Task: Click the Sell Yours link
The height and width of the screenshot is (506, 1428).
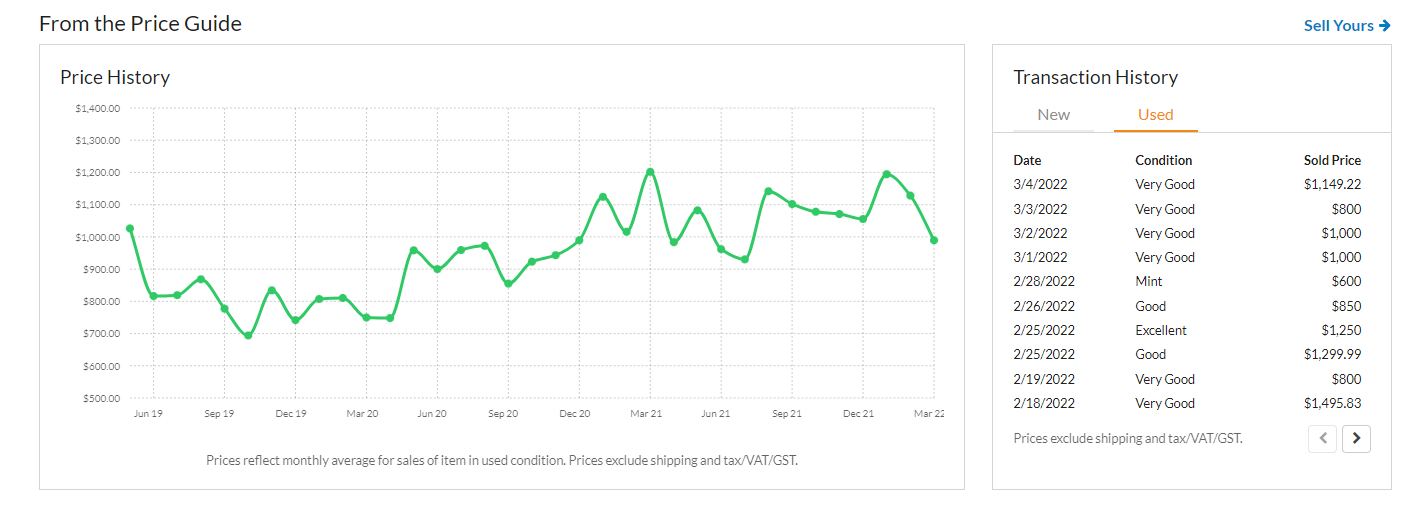Action: 1339,26
